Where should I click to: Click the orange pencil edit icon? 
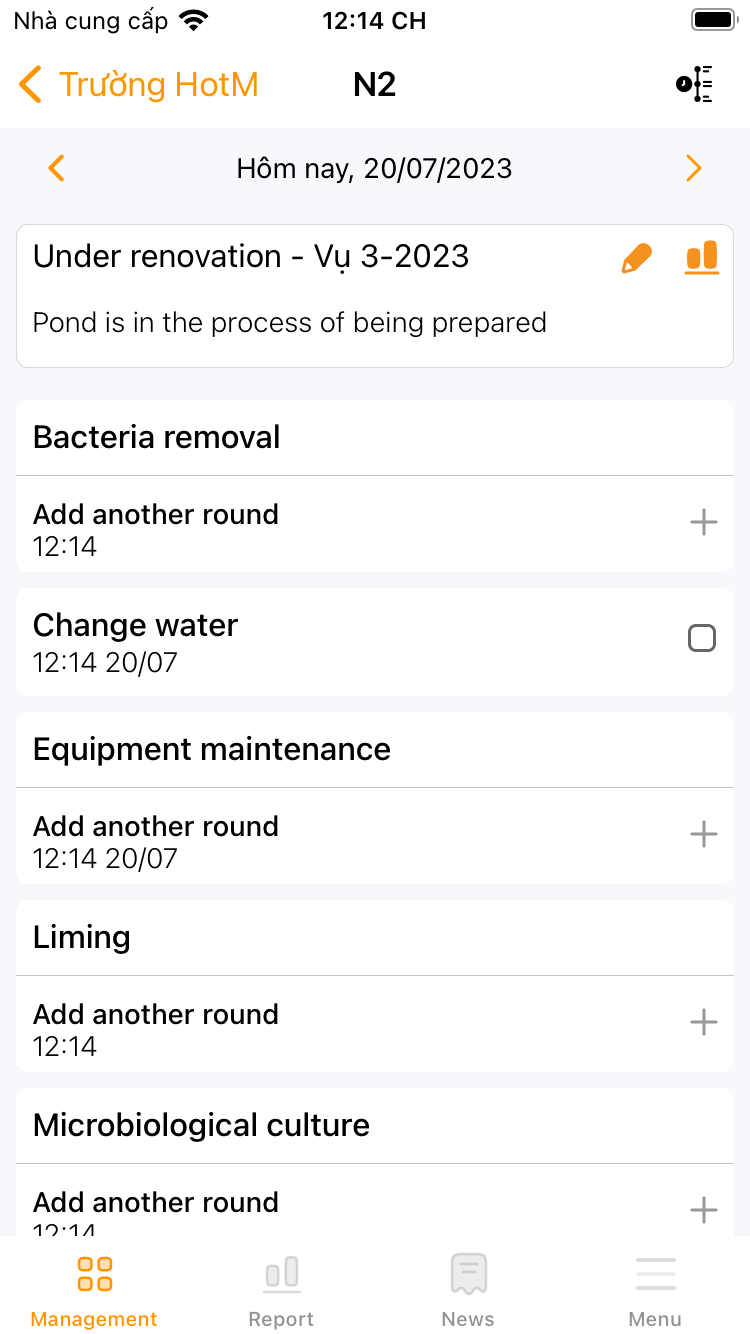click(636, 258)
